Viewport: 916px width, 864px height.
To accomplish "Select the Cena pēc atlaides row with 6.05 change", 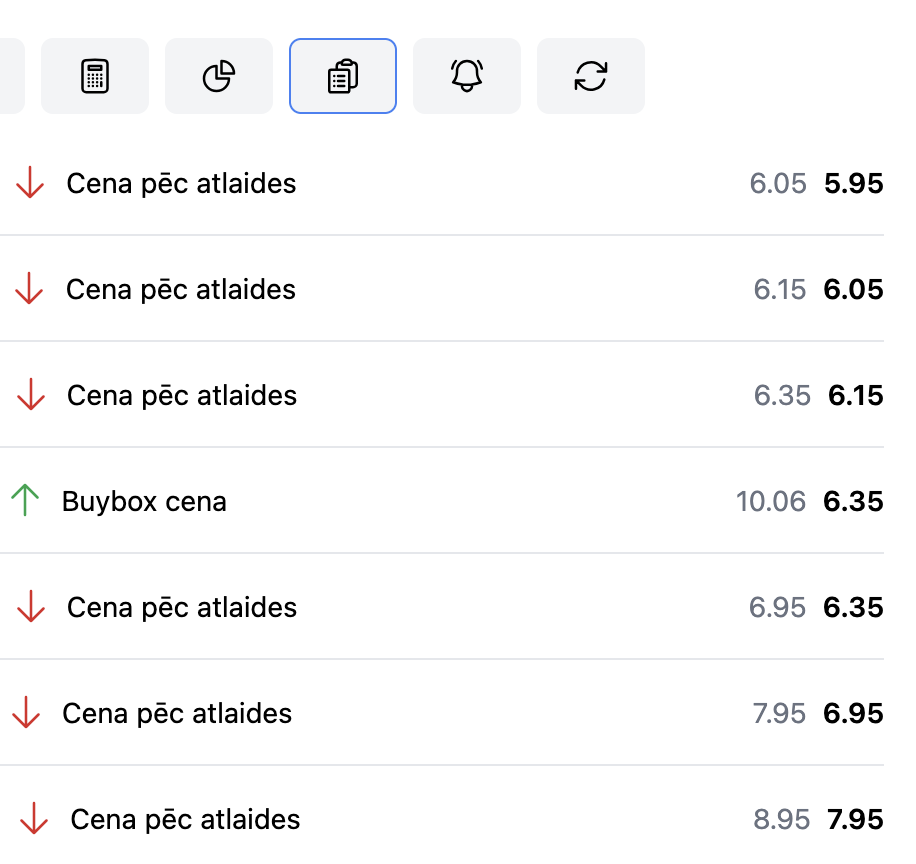I will pyautogui.click(x=181, y=289).
